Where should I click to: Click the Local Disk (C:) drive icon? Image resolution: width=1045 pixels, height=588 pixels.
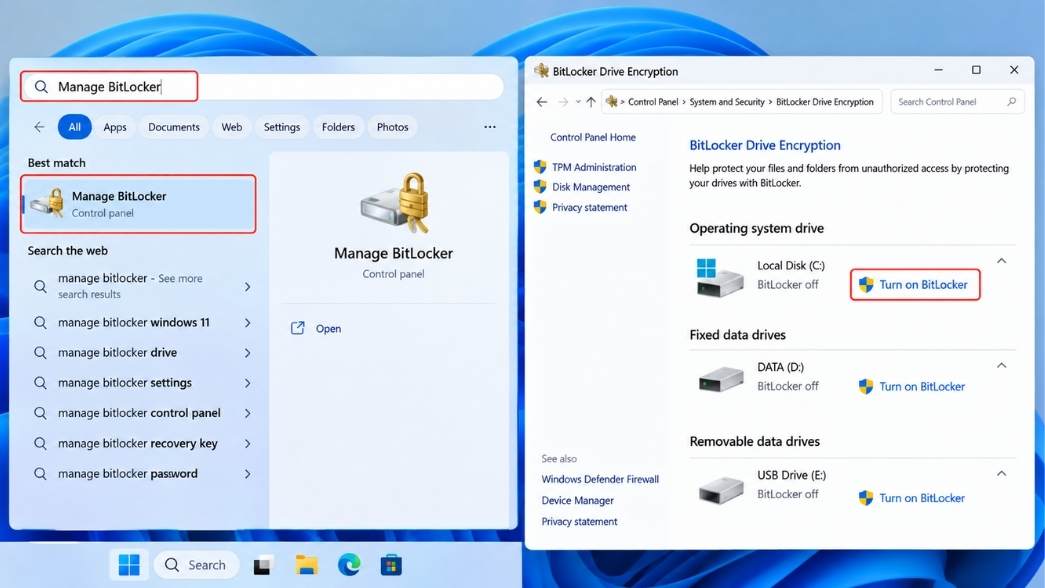click(x=719, y=277)
